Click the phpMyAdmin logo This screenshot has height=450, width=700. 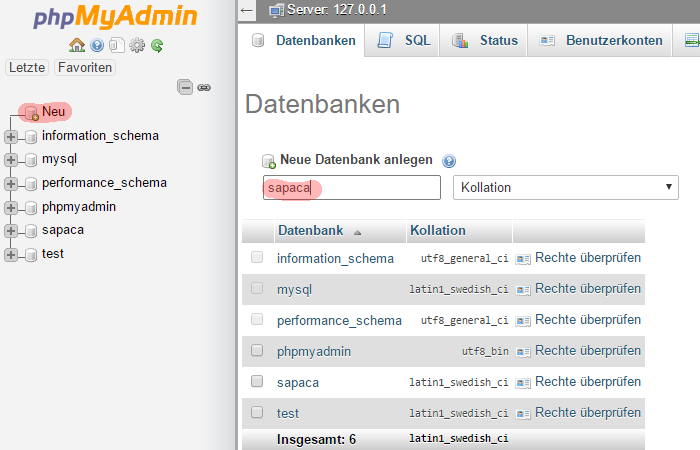click(115, 16)
